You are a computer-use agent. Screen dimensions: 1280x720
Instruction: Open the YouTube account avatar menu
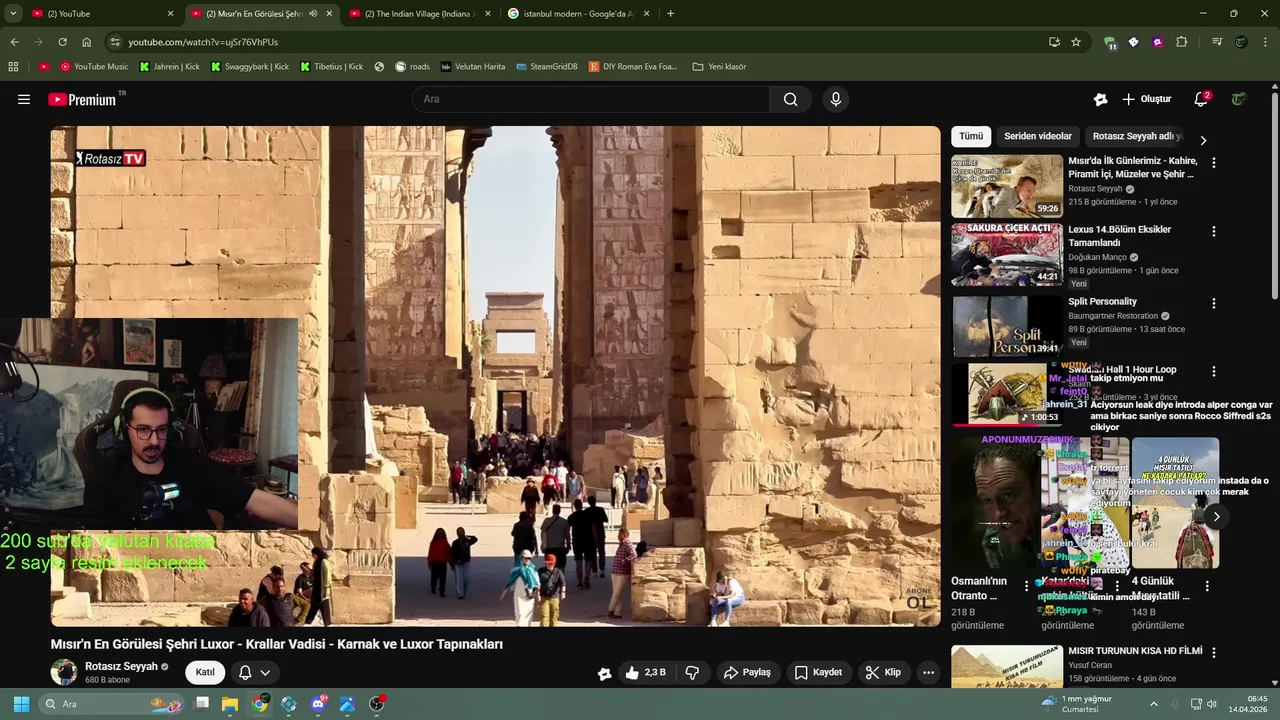(x=1239, y=99)
